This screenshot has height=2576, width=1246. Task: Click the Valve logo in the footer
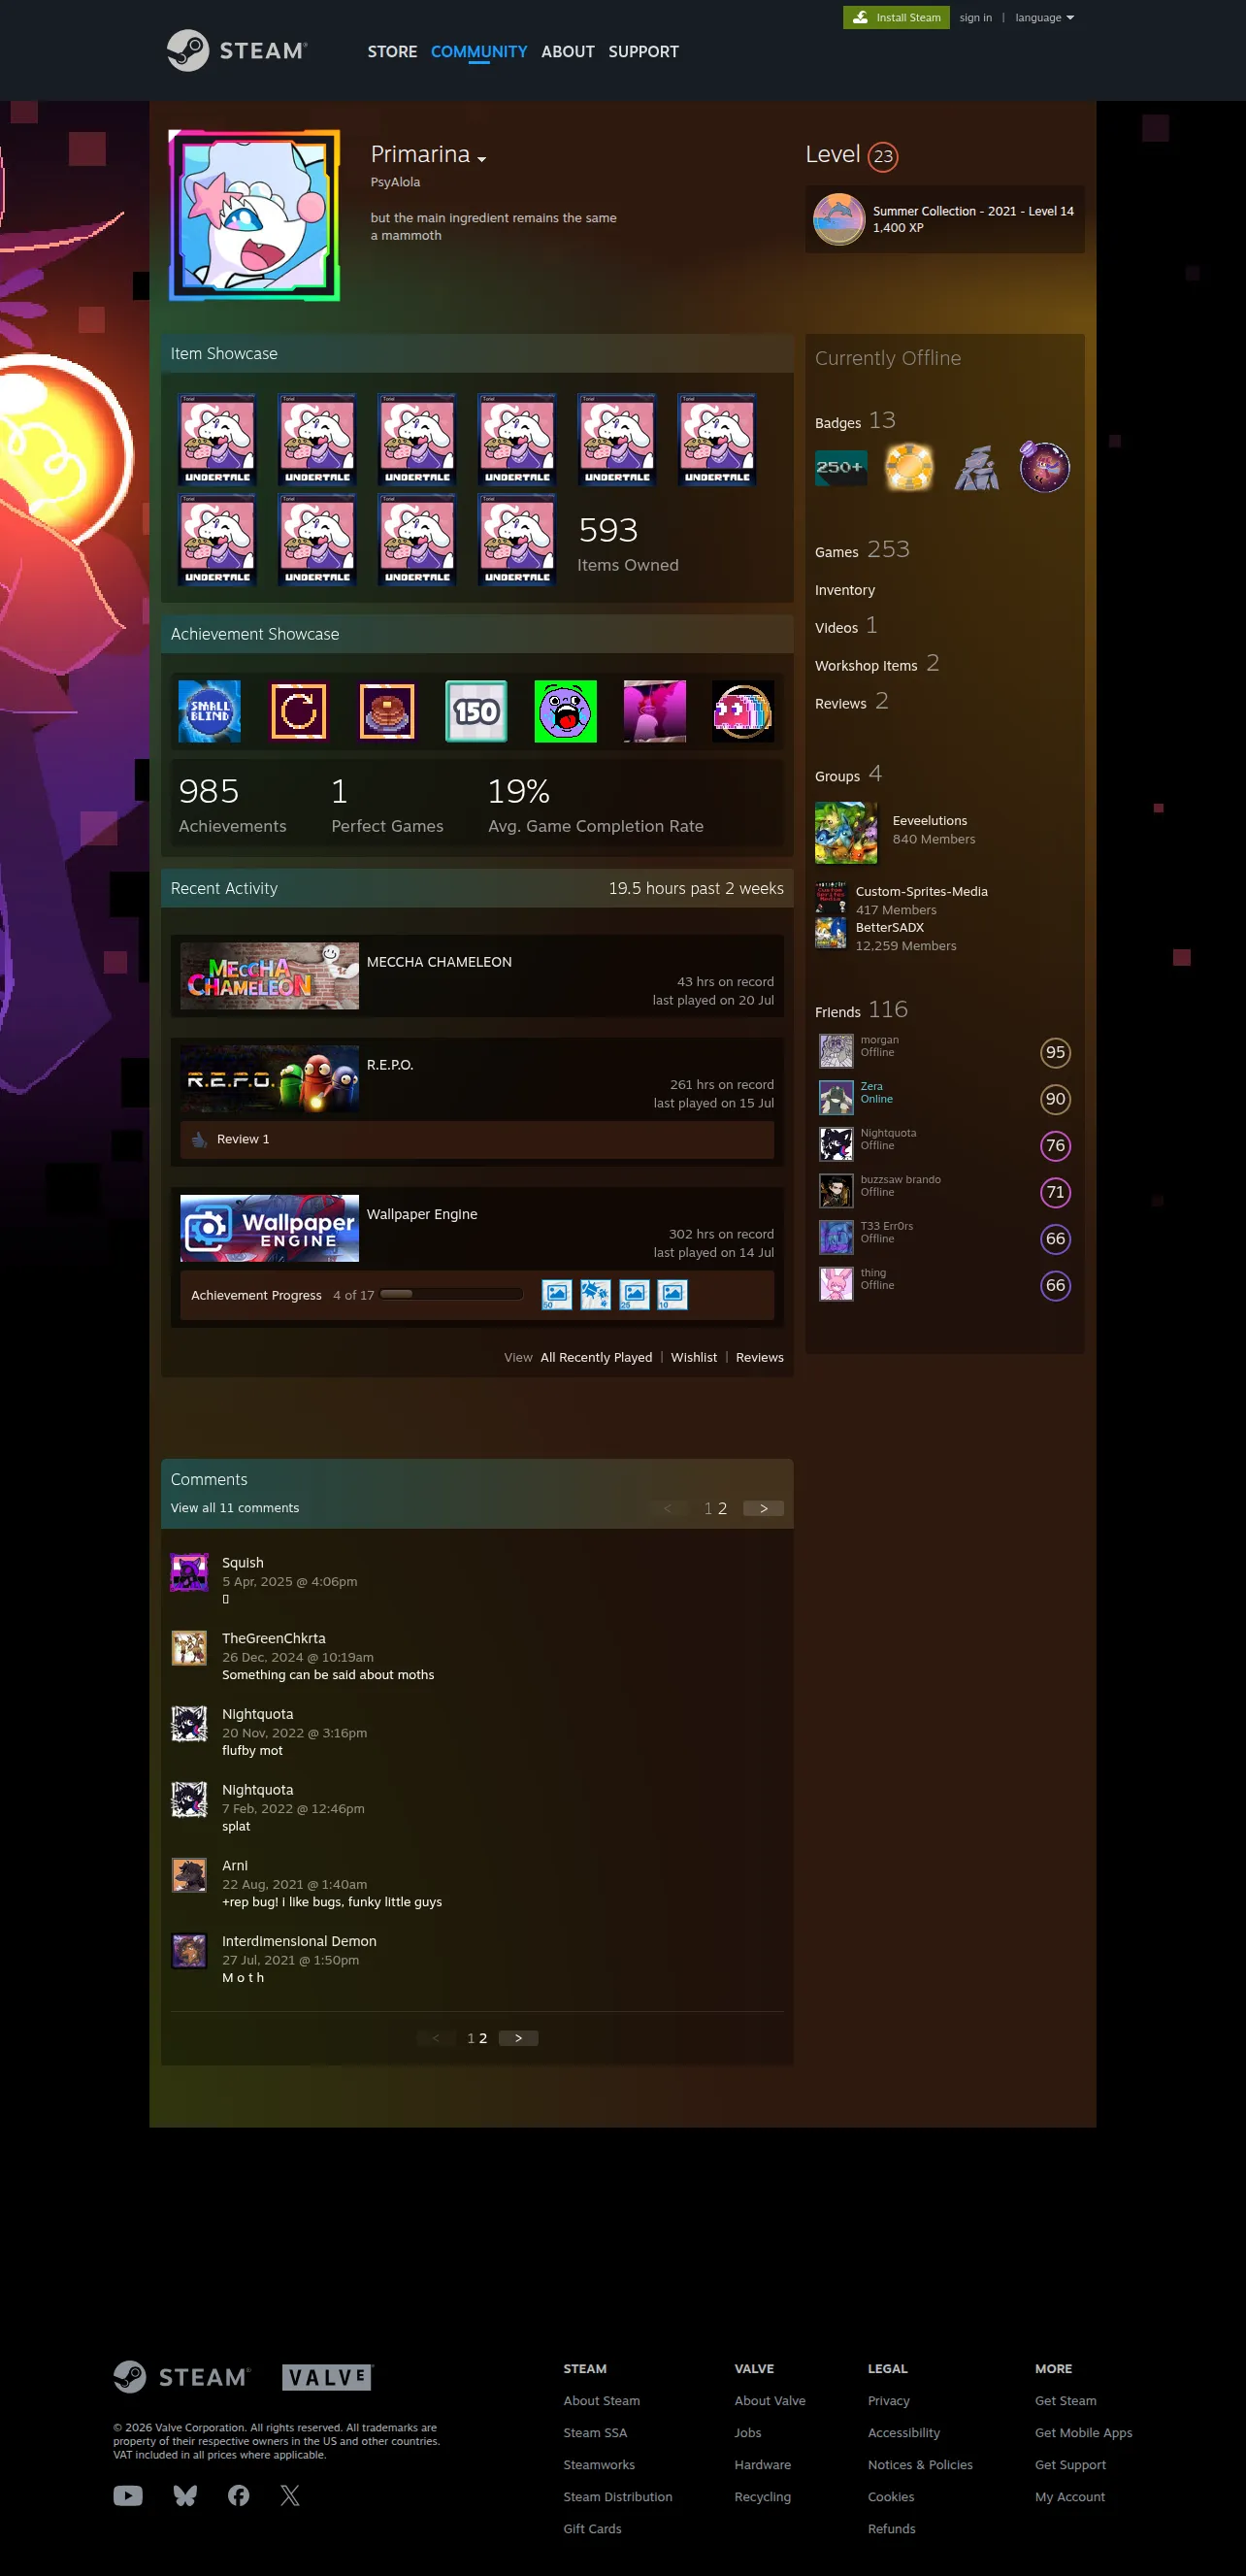(x=327, y=2377)
